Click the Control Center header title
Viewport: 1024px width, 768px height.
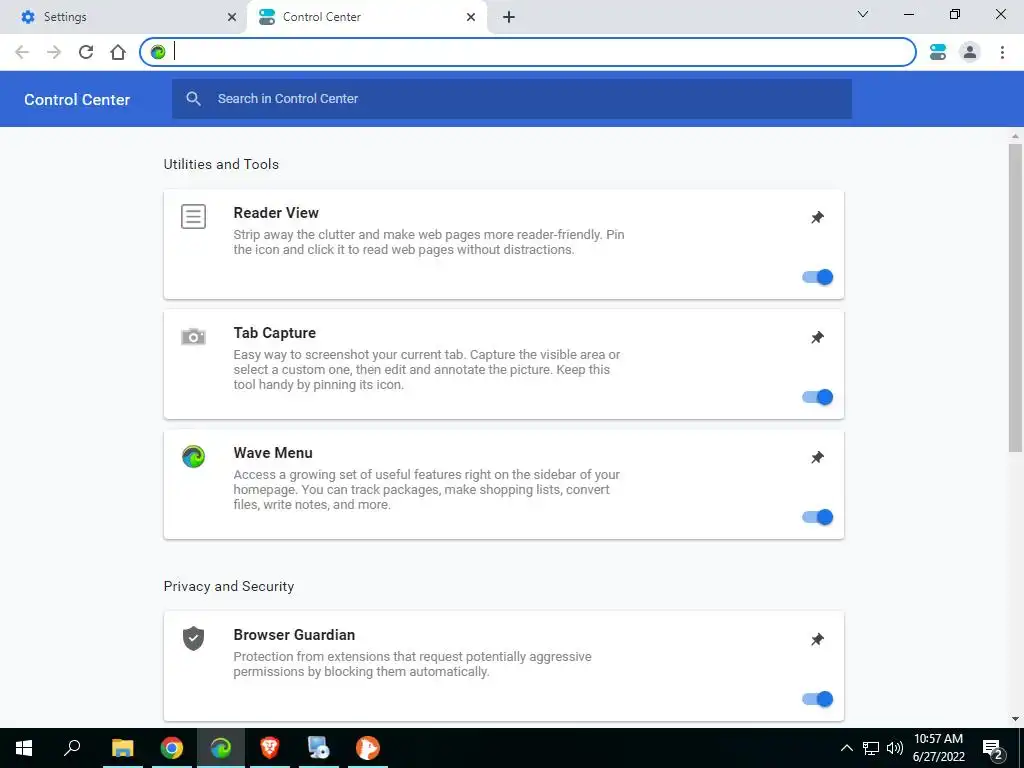[77, 99]
